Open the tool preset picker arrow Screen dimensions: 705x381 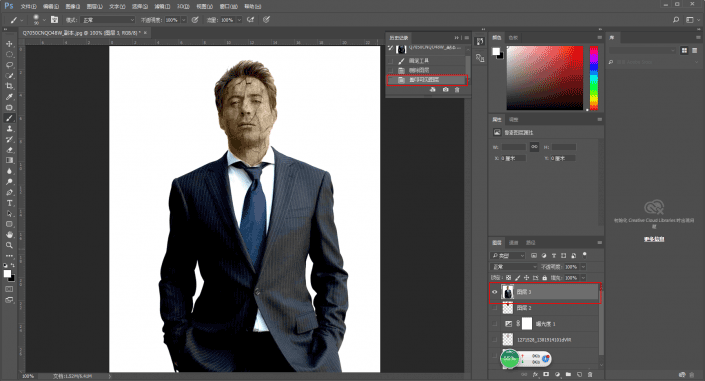(22, 20)
